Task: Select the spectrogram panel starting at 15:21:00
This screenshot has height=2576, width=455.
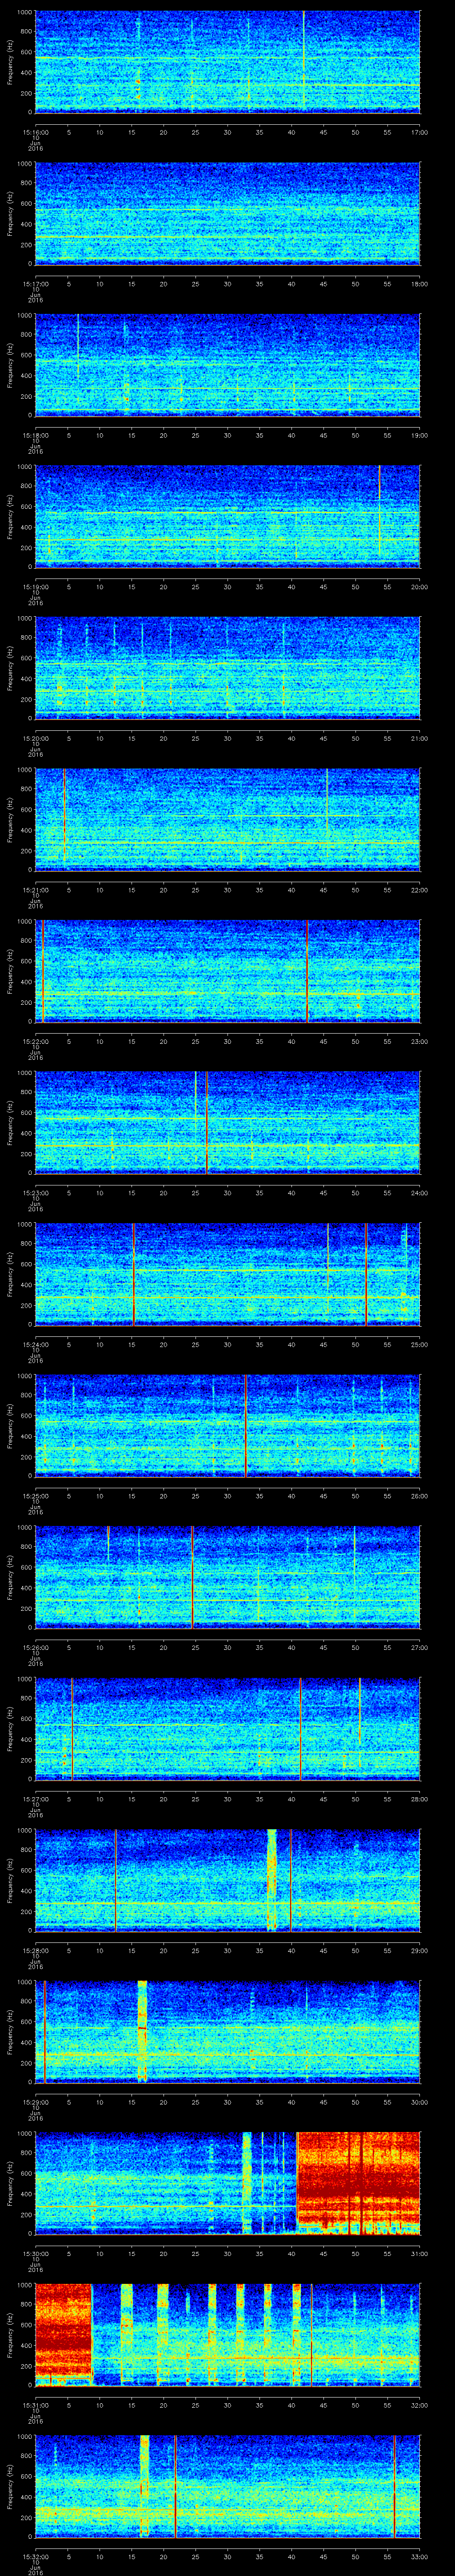Action: (x=228, y=820)
